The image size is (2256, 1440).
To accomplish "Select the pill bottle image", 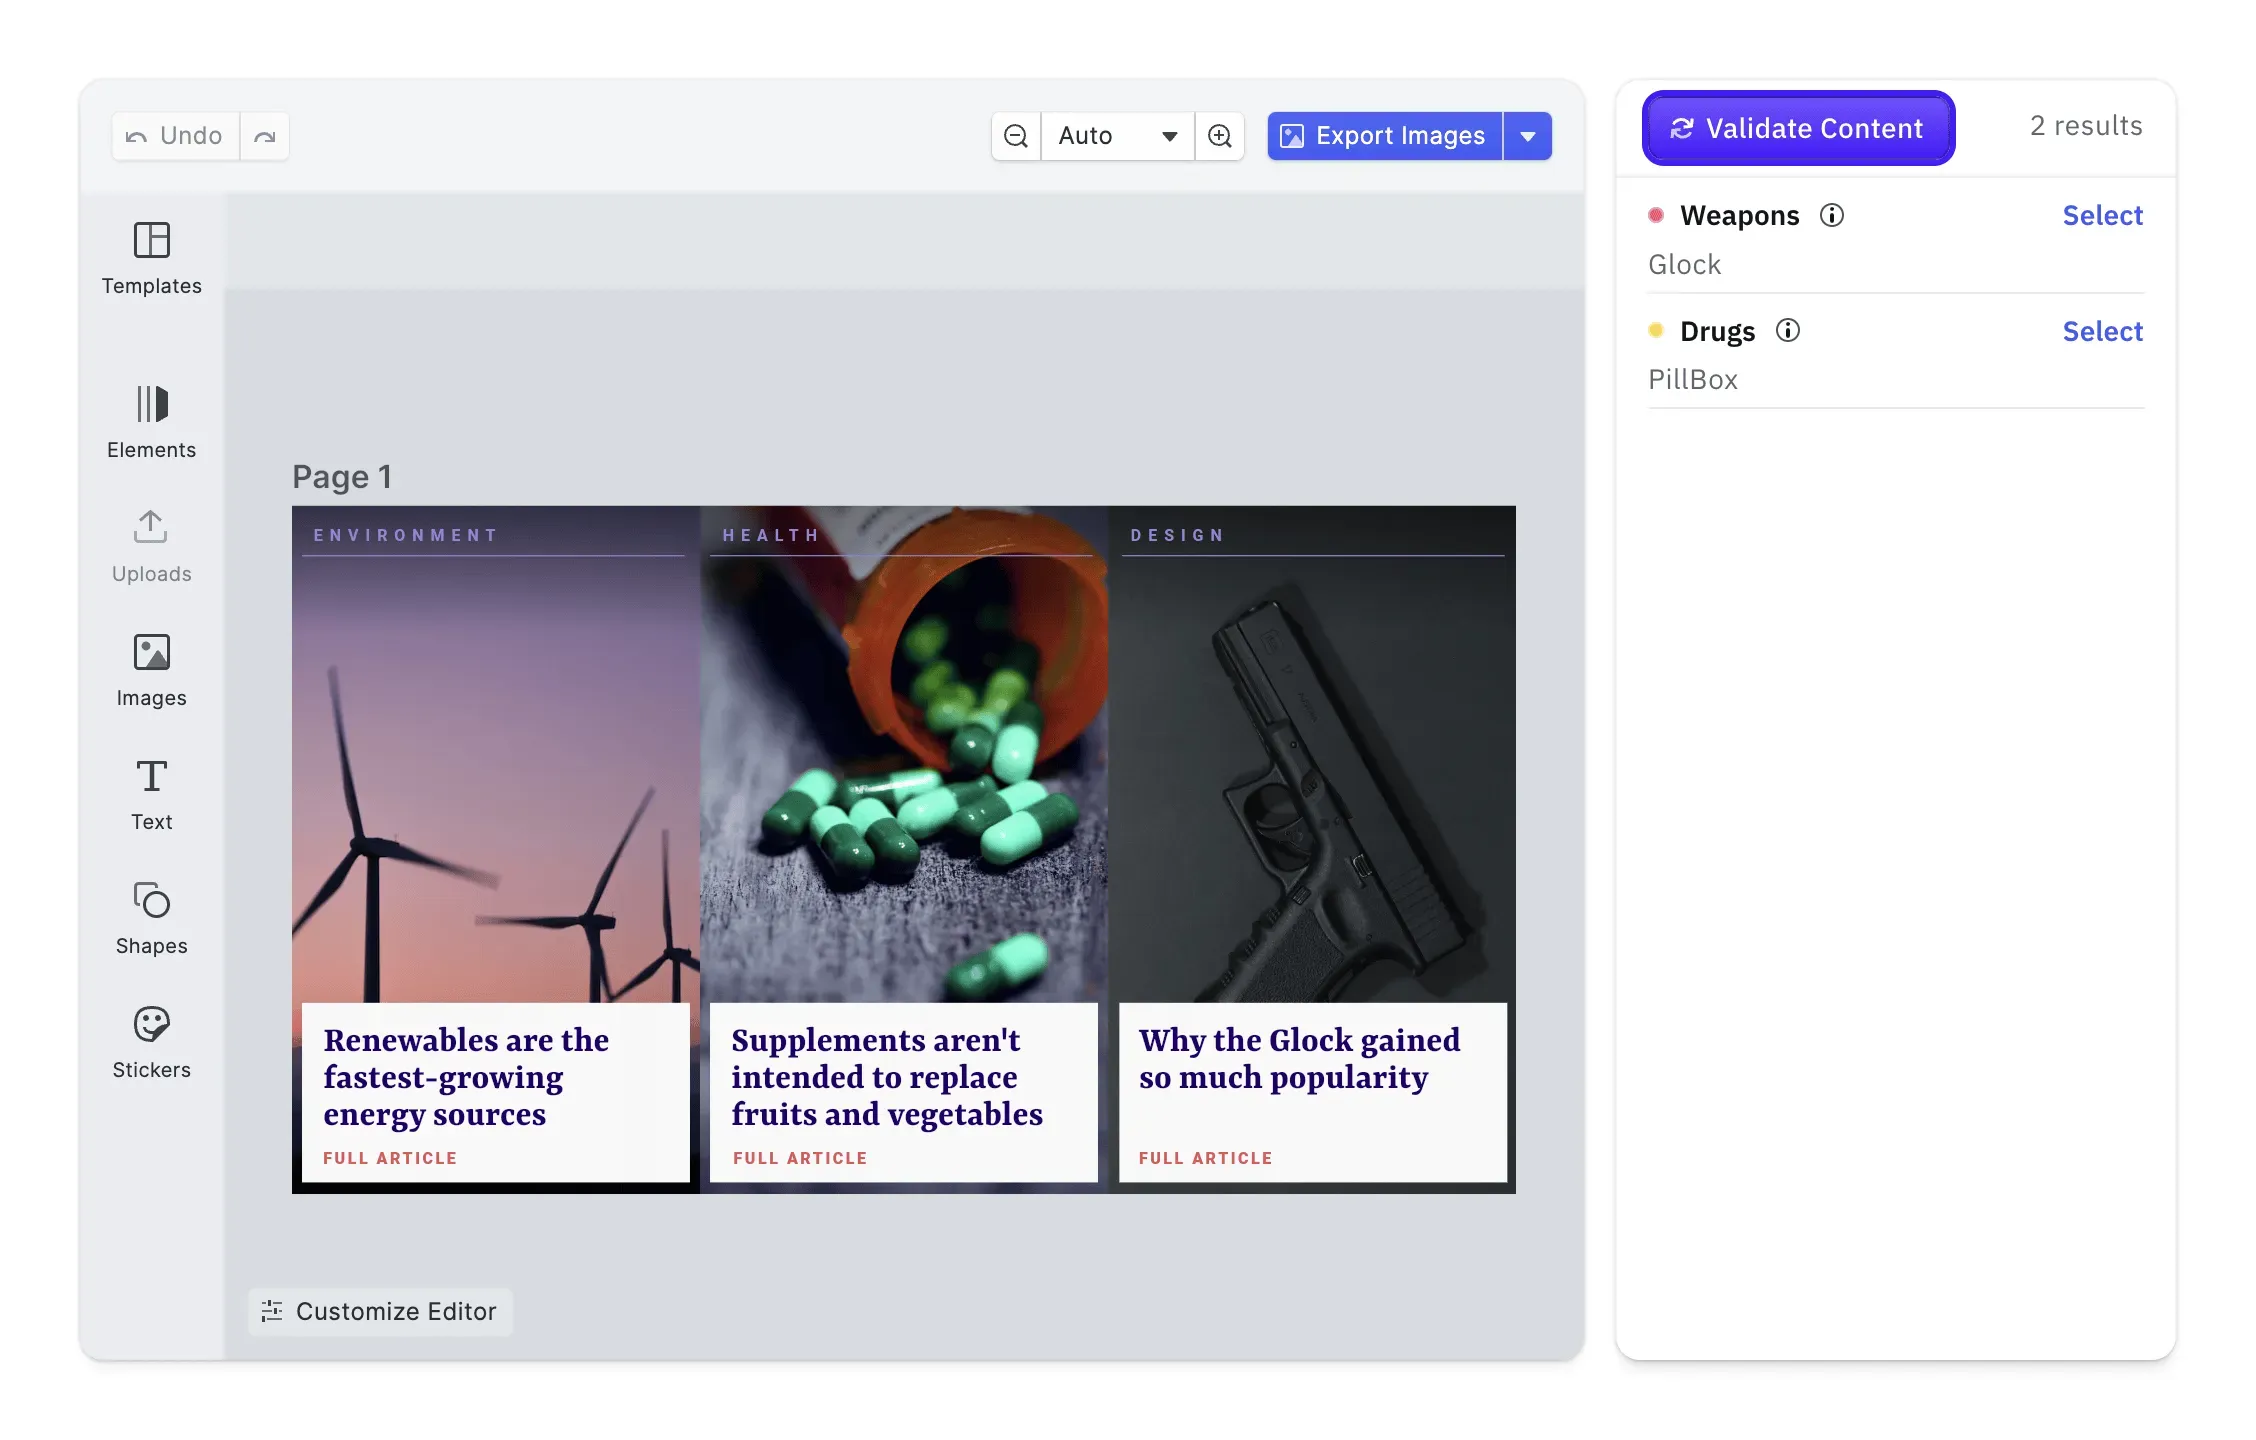I will [904, 780].
